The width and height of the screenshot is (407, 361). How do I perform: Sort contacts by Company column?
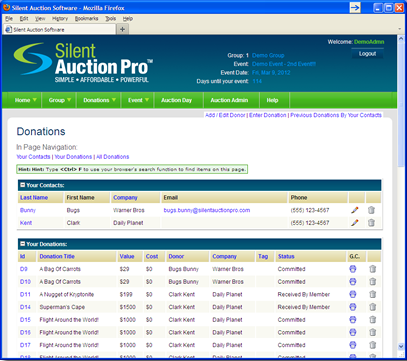point(125,197)
